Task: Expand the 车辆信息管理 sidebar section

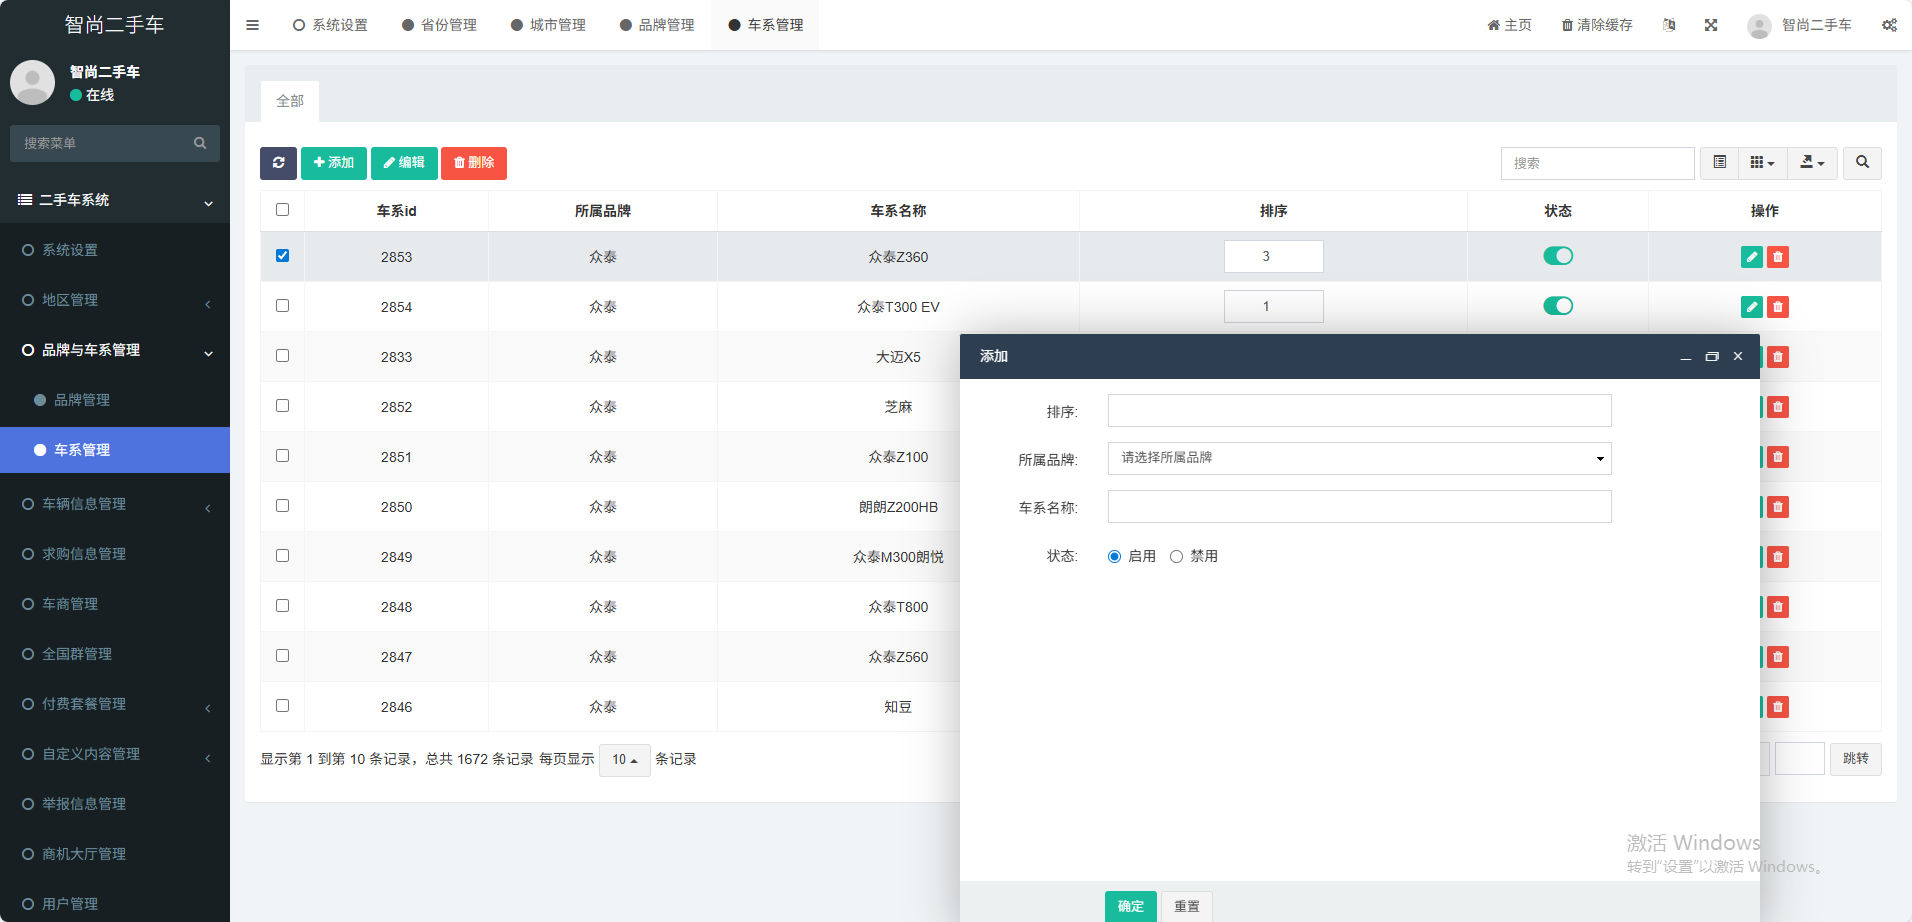Action: pyautogui.click(x=84, y=504)
